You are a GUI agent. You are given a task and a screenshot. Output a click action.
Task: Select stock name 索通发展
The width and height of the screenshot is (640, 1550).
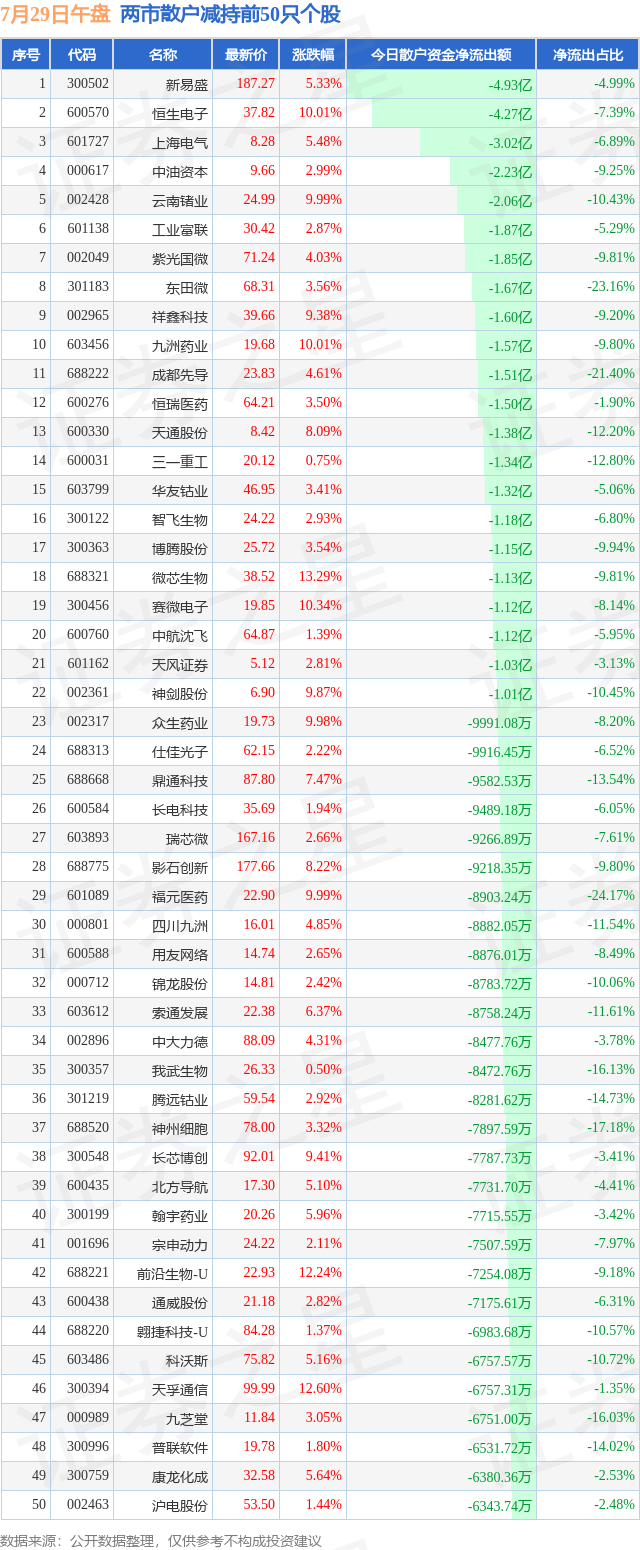pos(180,1012)
